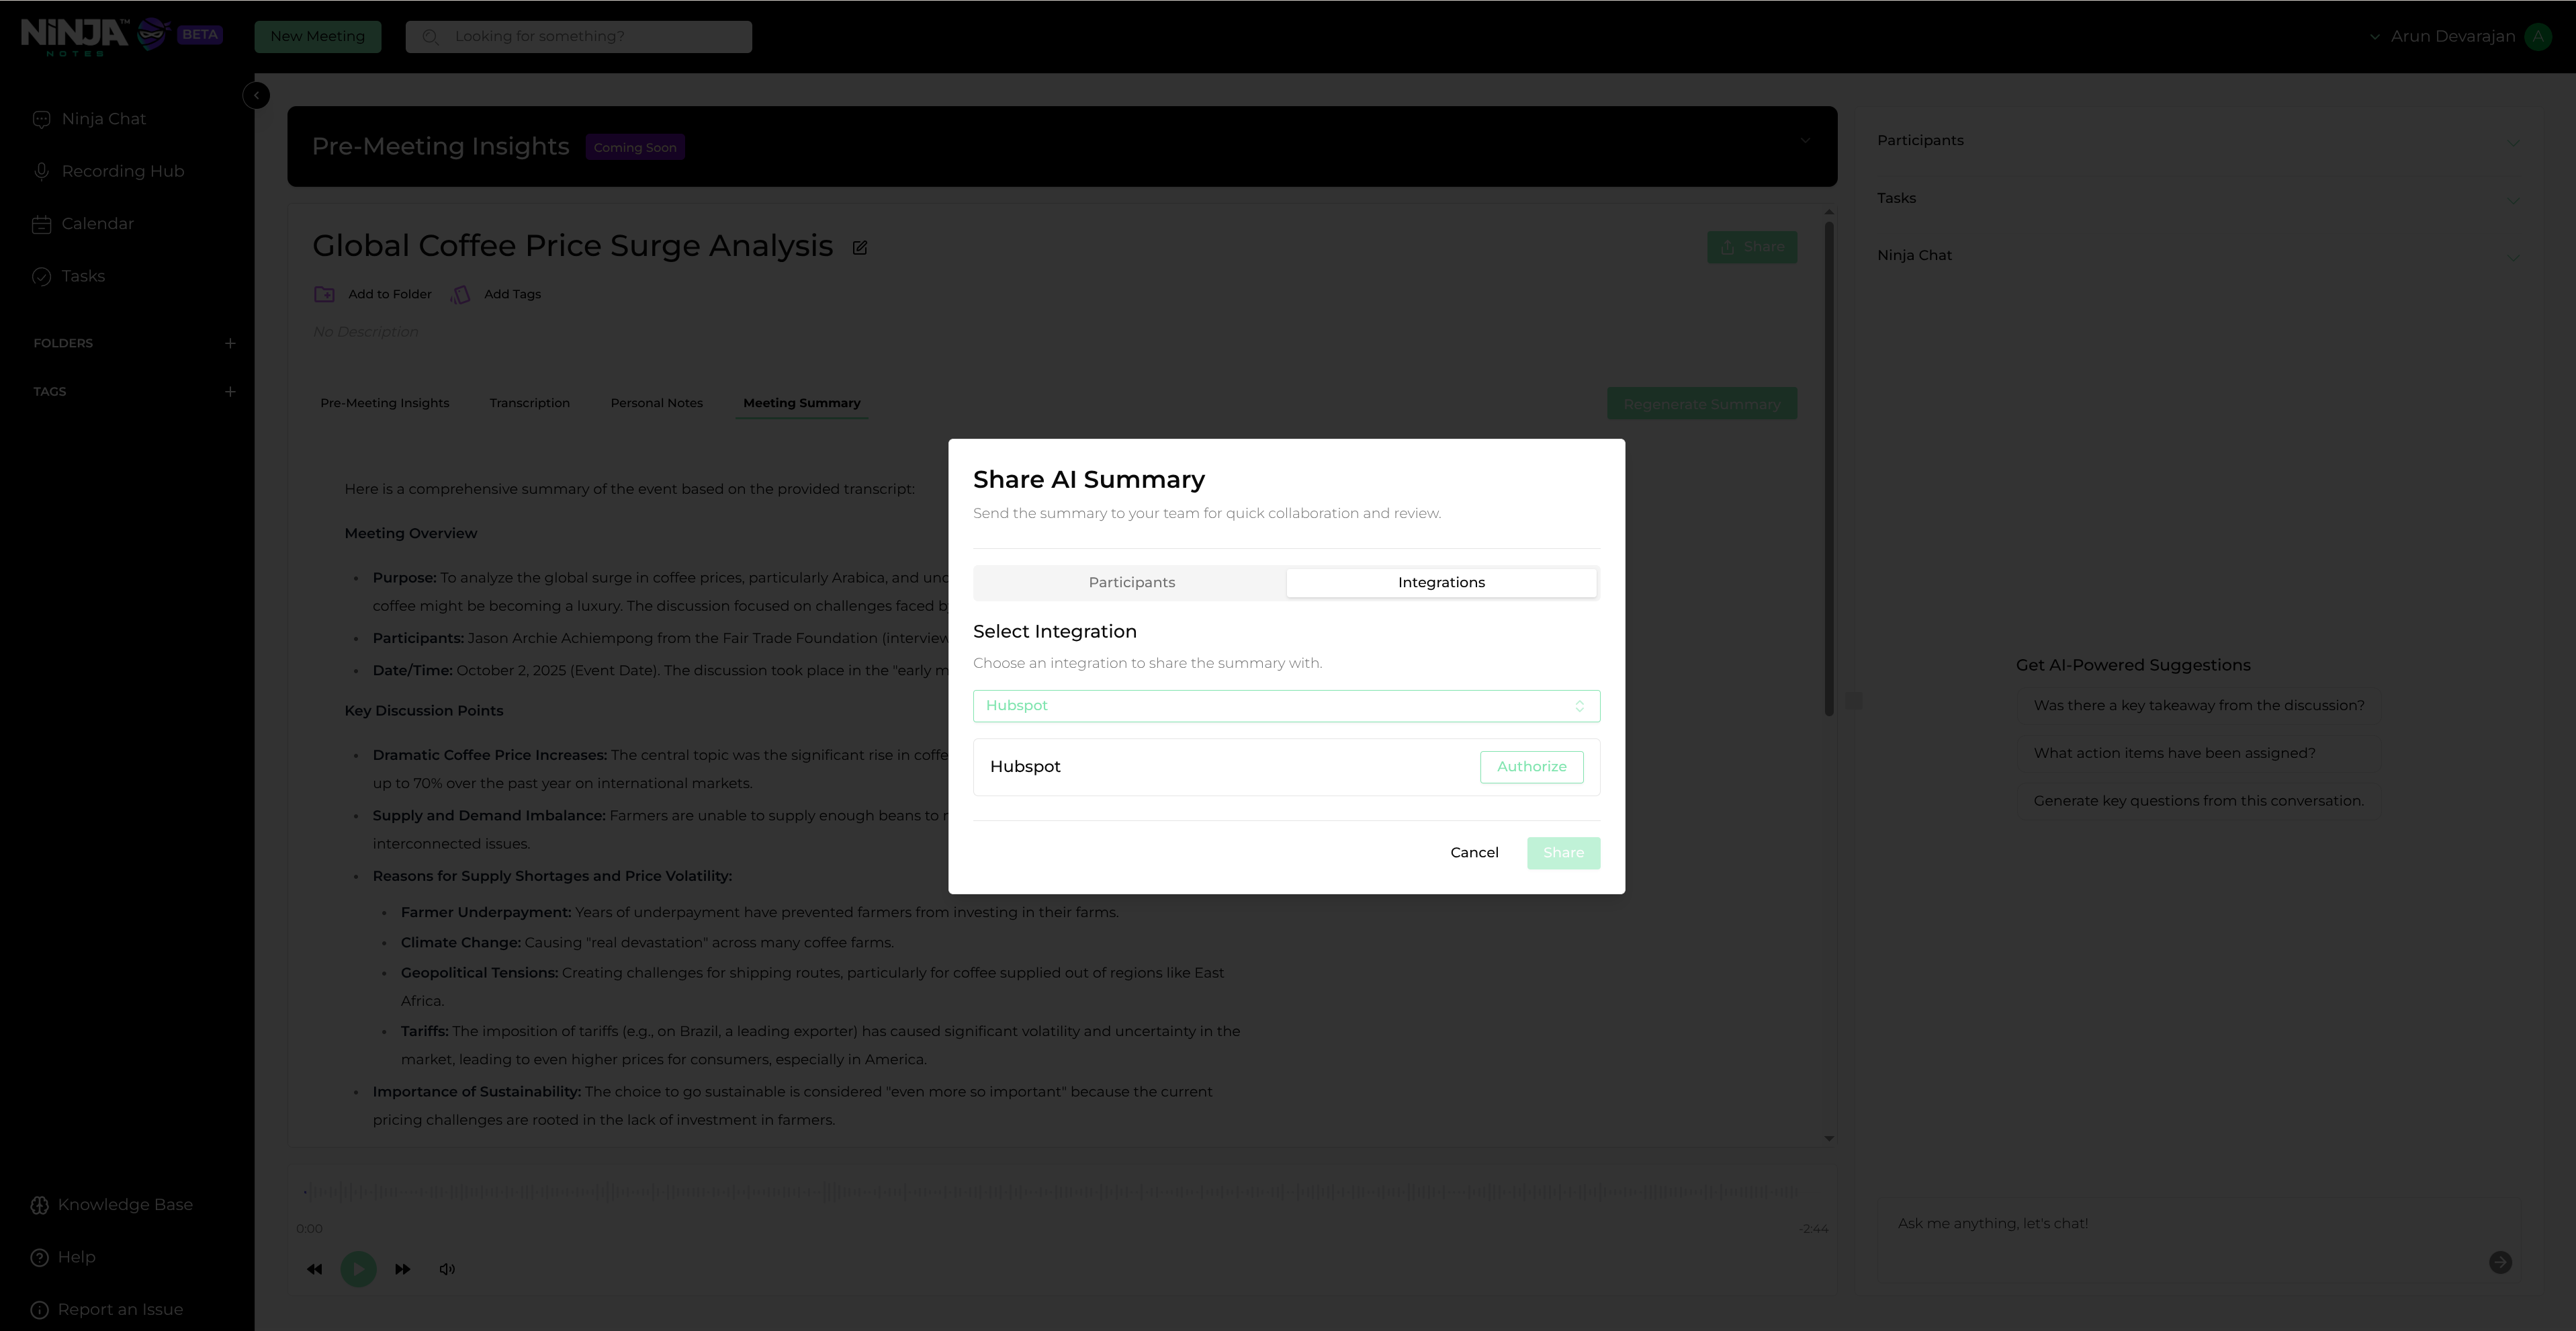The height and width of the screenshot is (1331, 2576).
Task: Click the TAGS section label
Action: [x=49, y=392]
